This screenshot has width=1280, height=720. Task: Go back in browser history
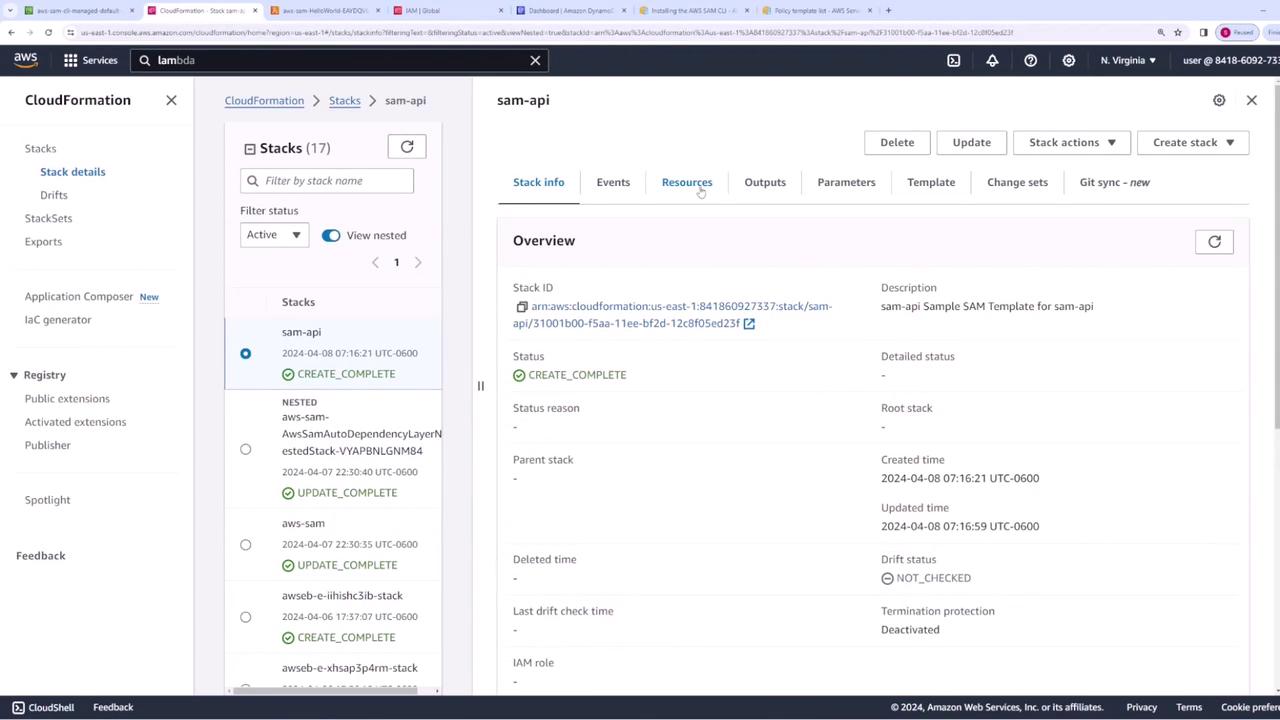point(11,32)
